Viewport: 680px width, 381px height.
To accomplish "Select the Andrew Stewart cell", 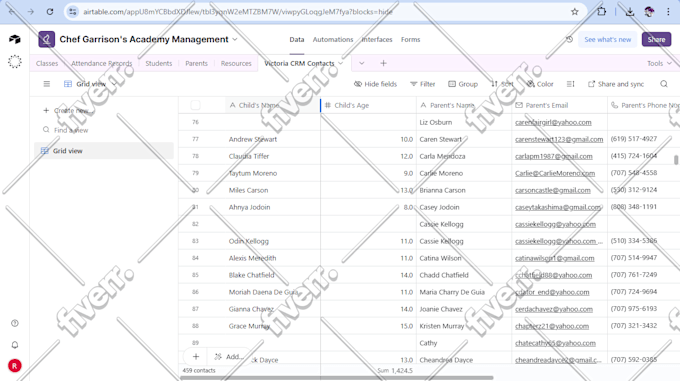I will point(273,139).
